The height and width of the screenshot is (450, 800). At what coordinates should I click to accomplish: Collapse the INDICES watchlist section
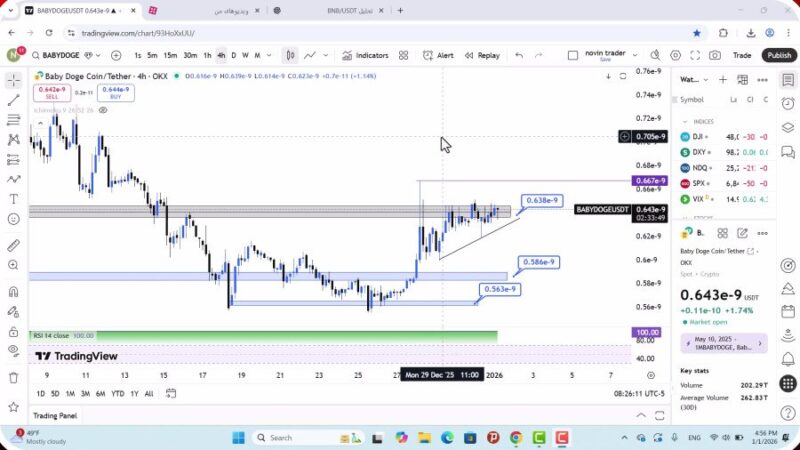(686, 121)
